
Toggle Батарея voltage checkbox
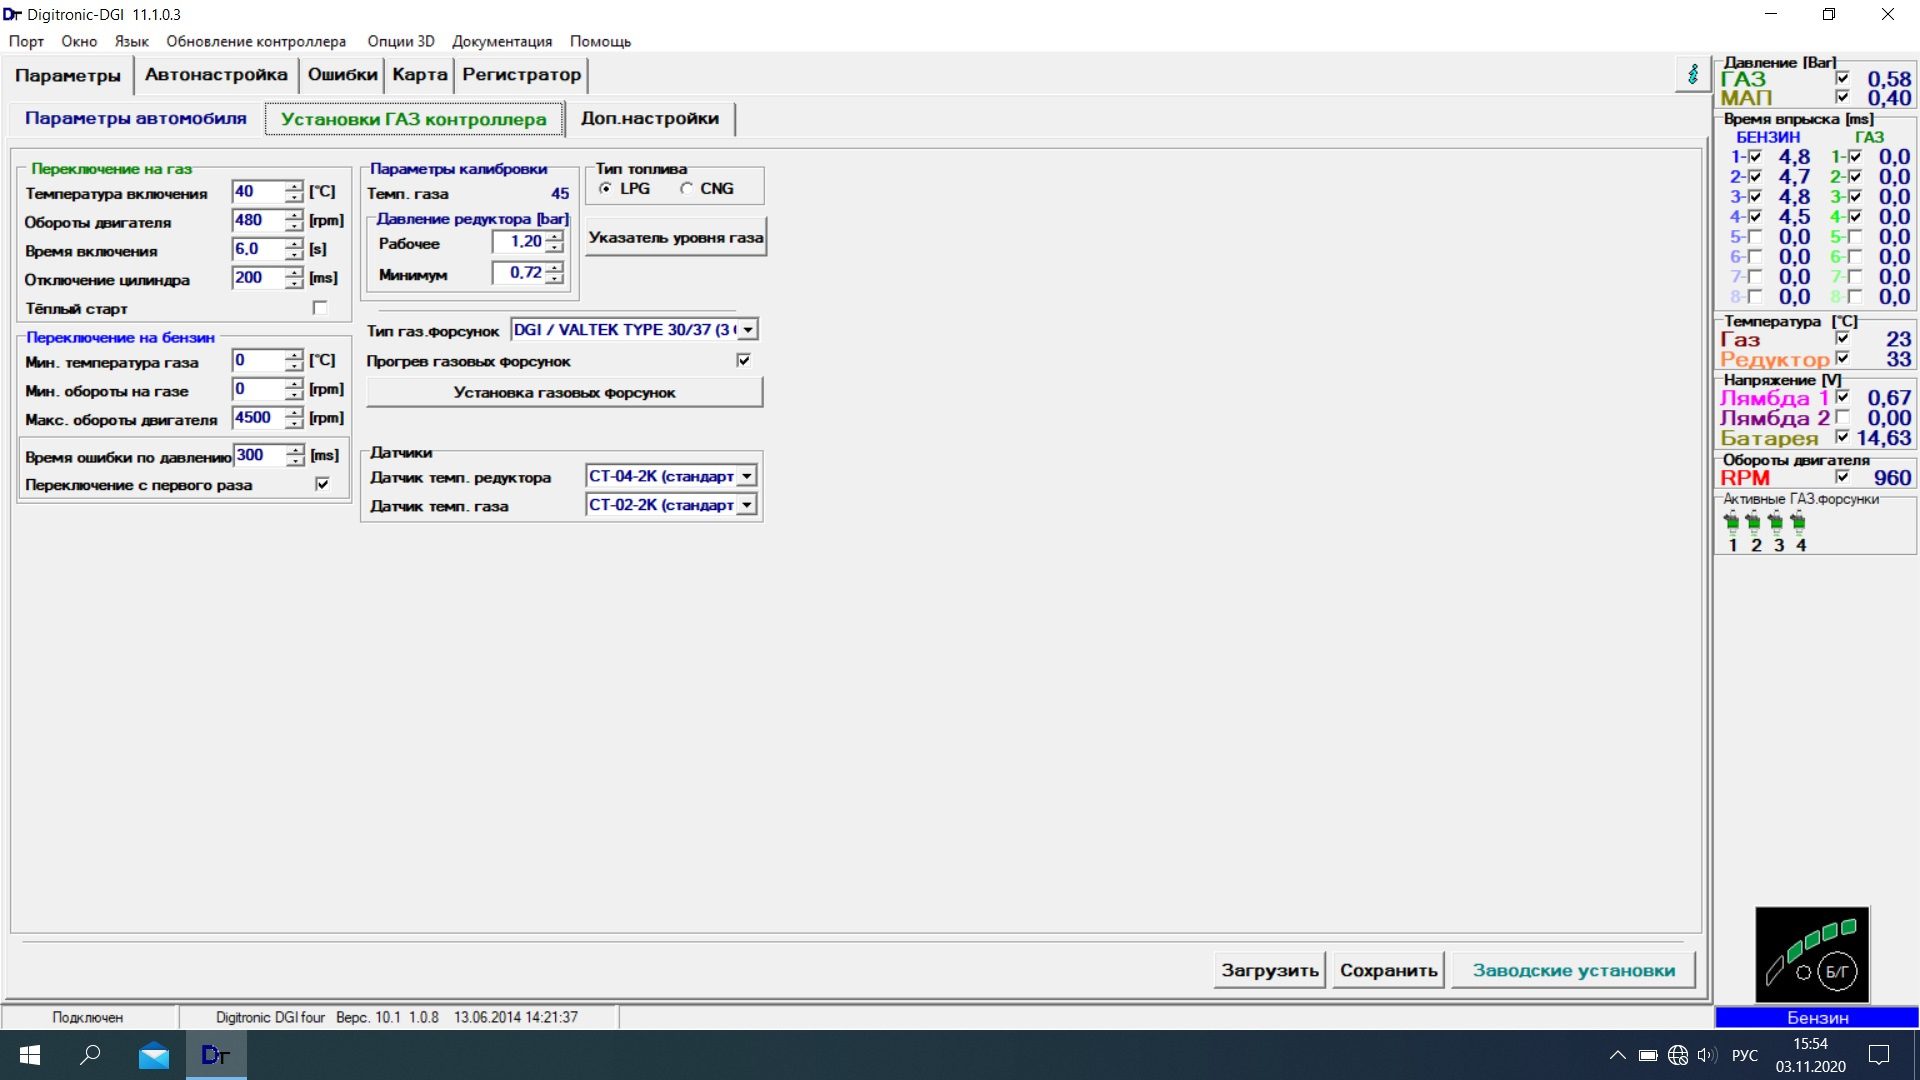tap(1842, 437)
